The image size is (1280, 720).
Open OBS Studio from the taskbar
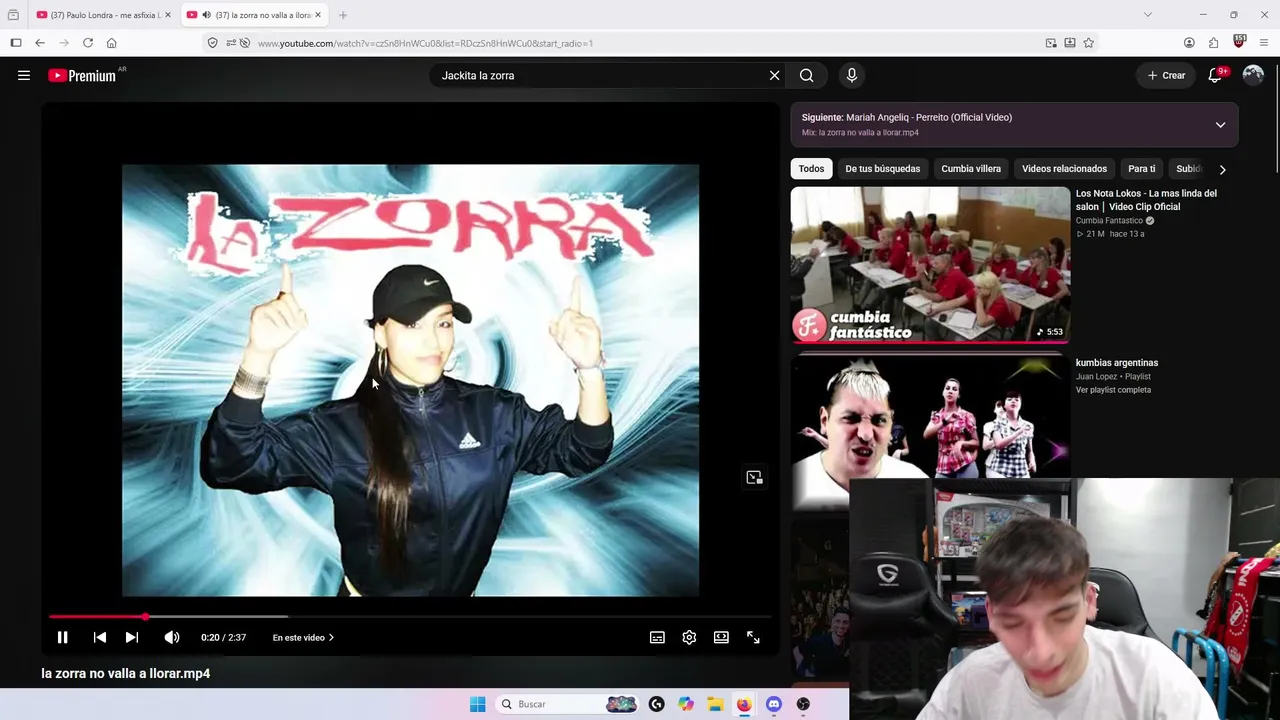pos(803,704)
